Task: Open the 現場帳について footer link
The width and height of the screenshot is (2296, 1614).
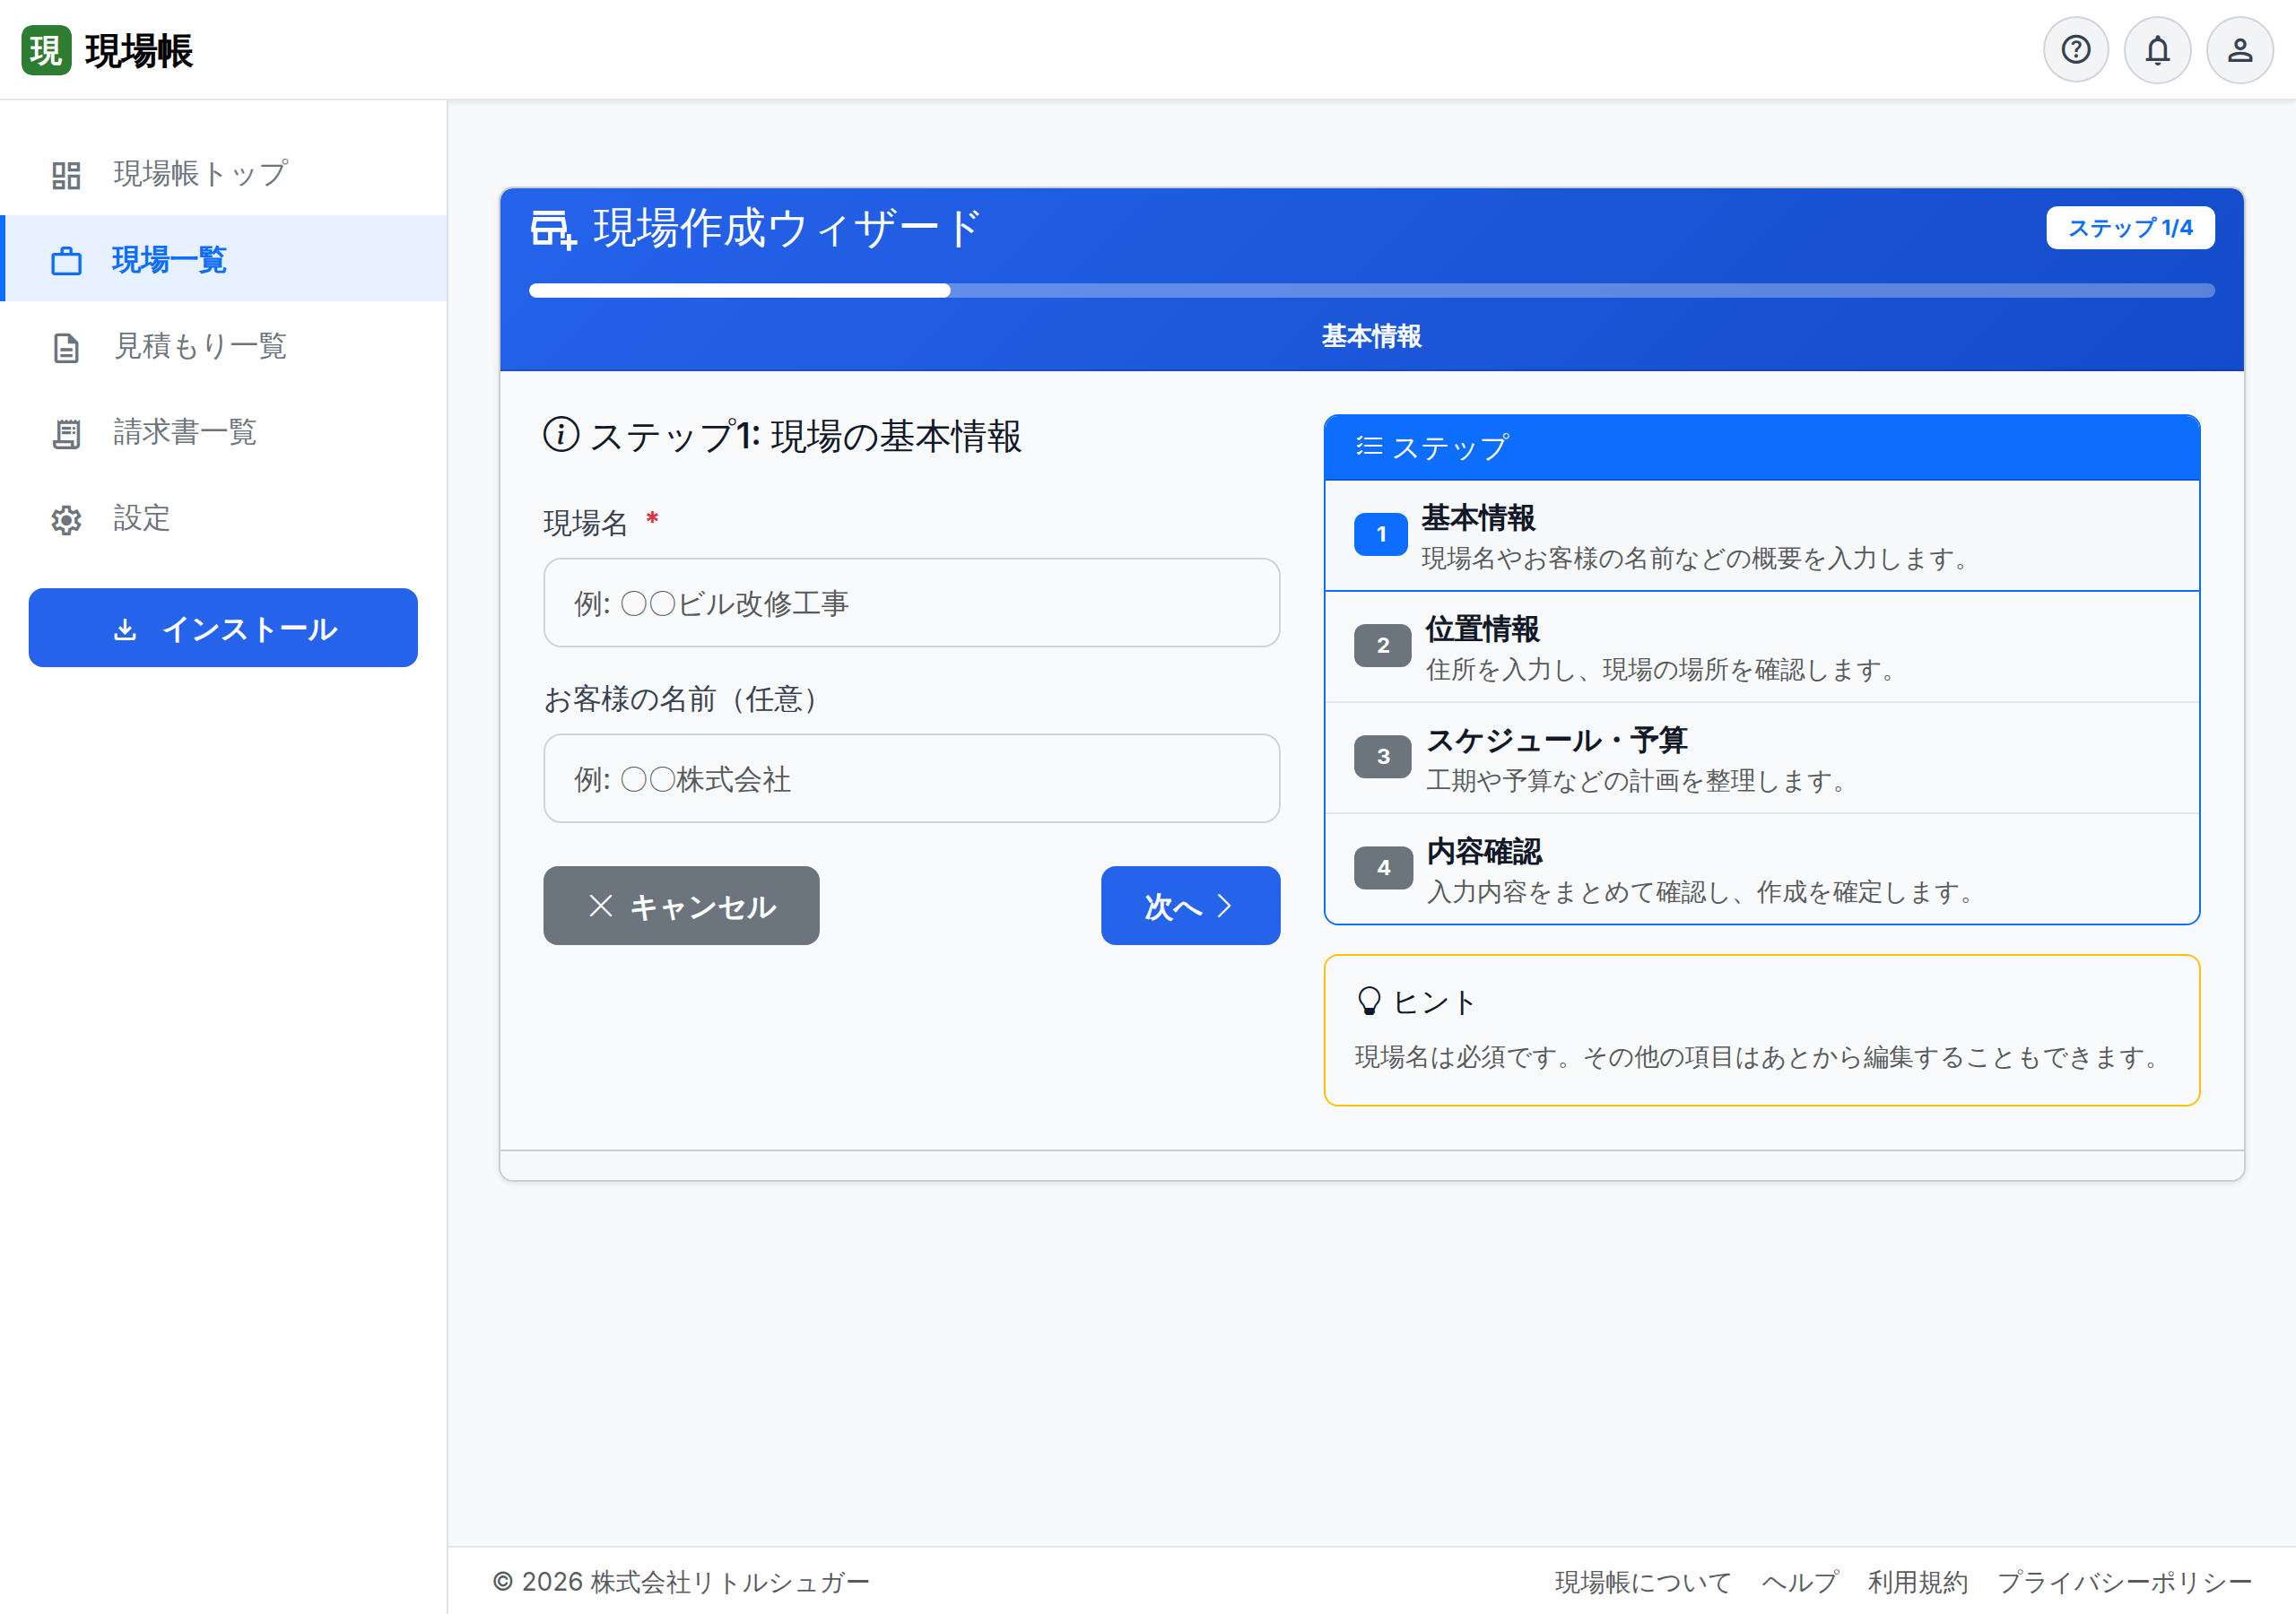Action: coord(1642,1582)
